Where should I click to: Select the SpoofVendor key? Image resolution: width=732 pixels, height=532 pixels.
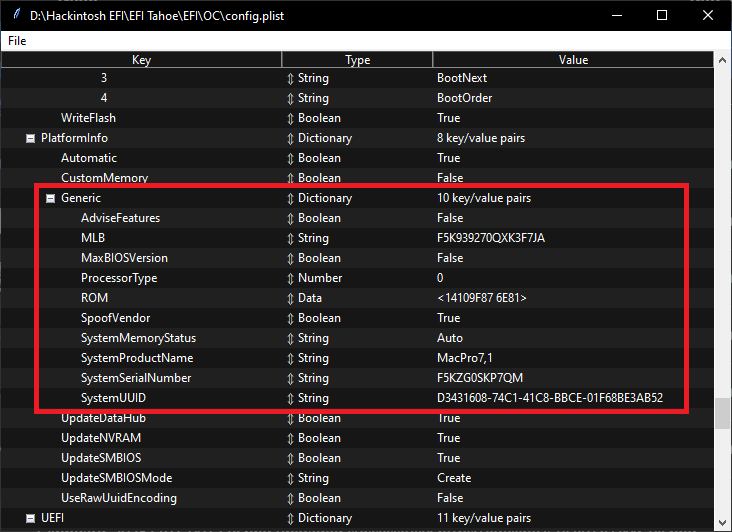115,318
